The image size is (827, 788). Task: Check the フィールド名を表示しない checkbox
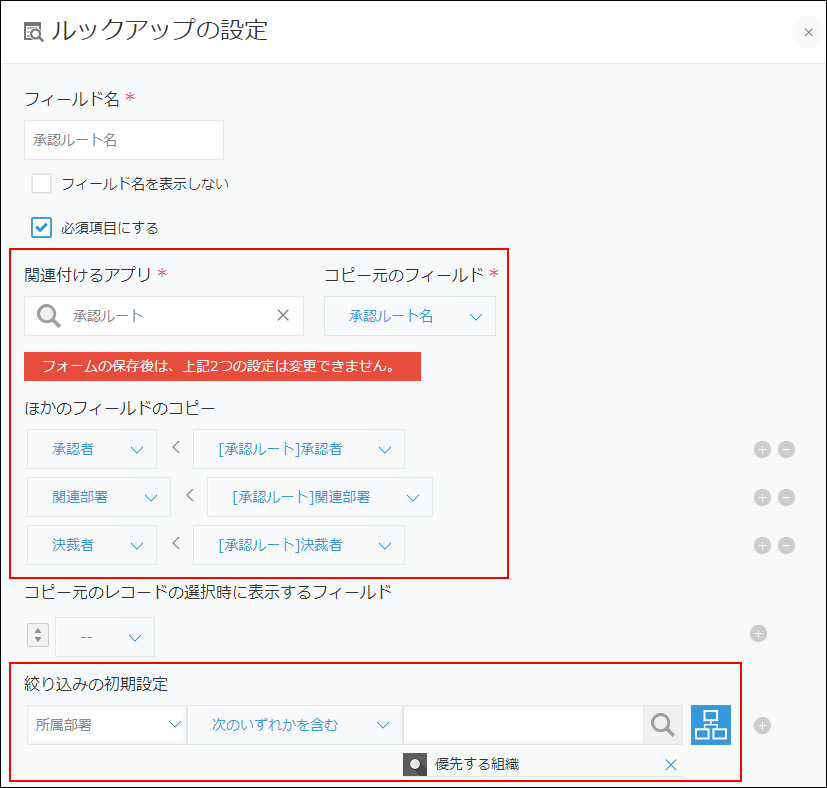click(40, 184)
